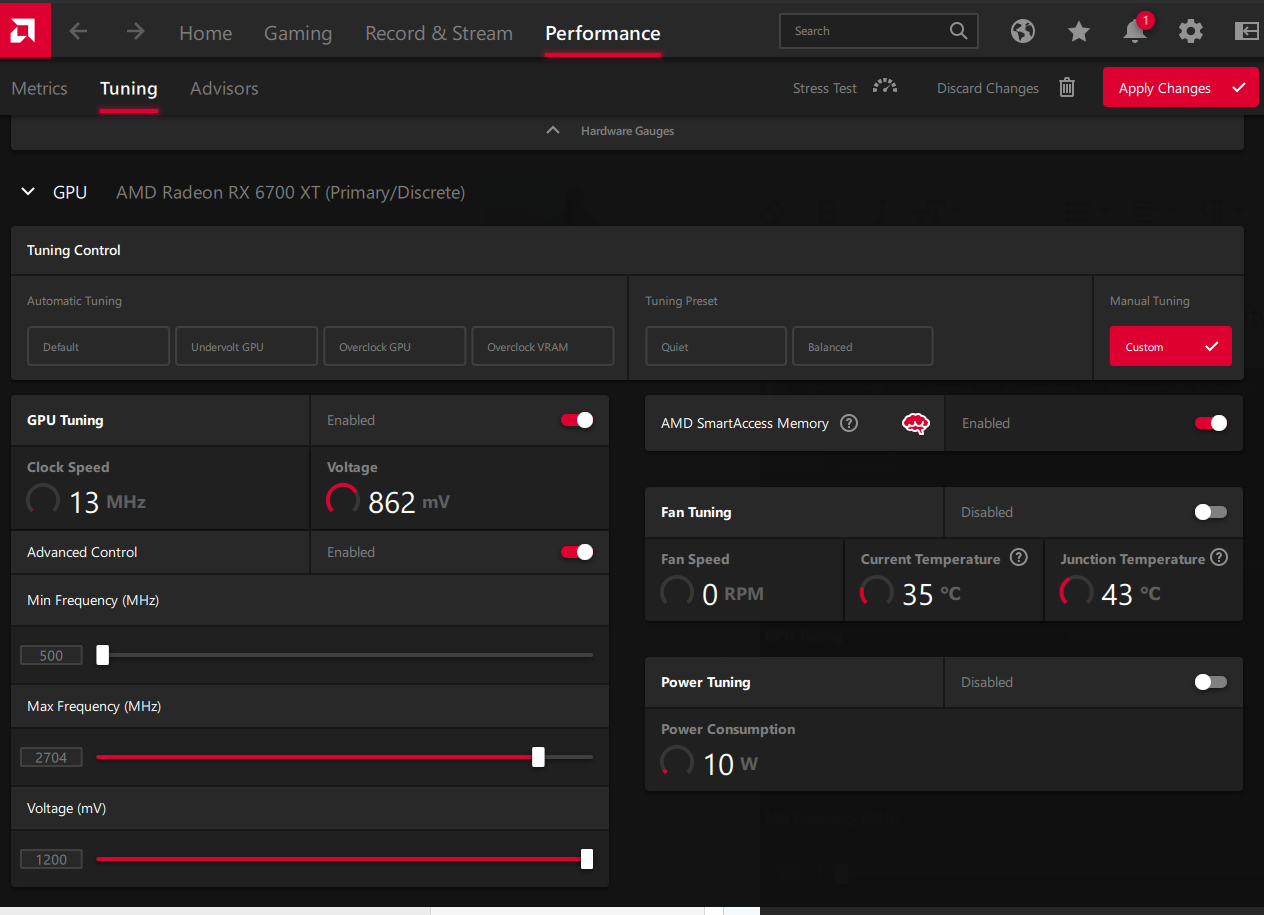Click the red brain icon
The height and width of the screenshot is (915, 1264).
[916, 423]
